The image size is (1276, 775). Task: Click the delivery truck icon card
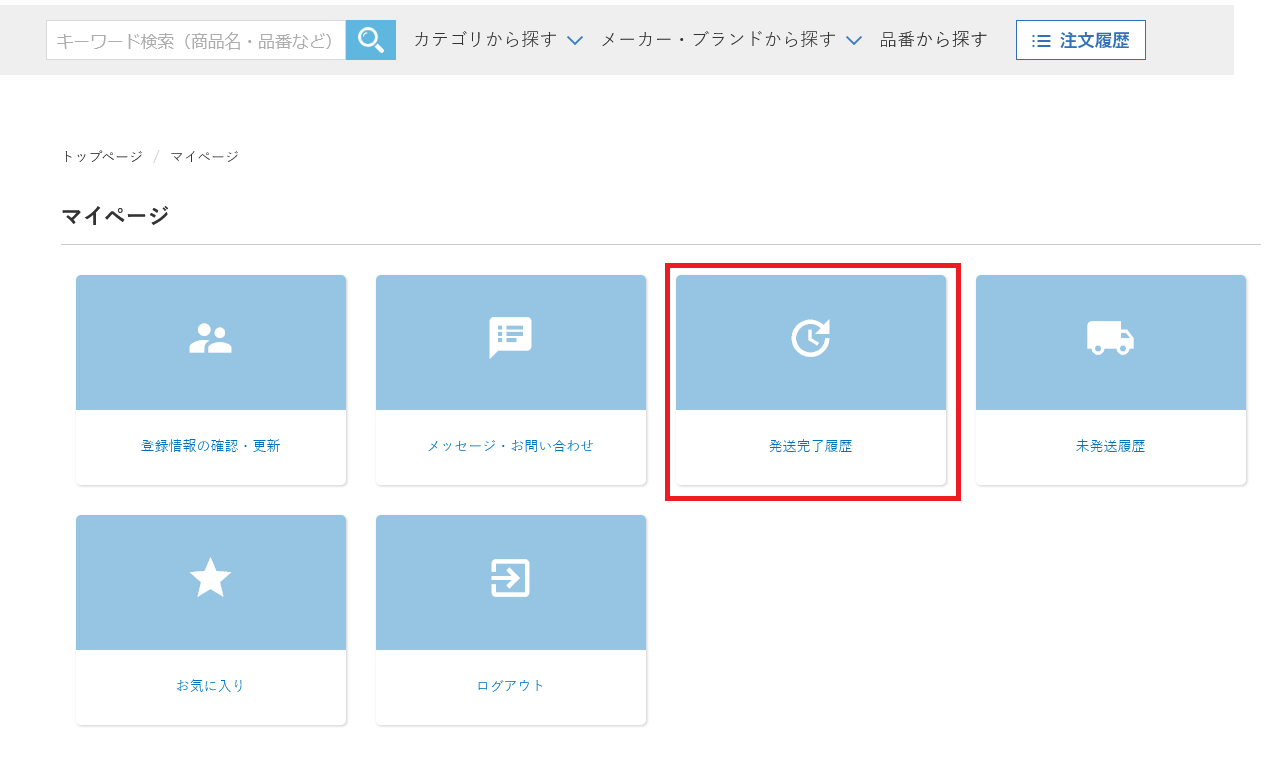pos(1111,343)
